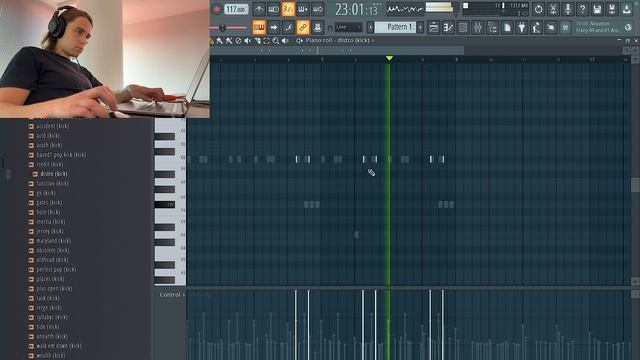Select function (kick) in browser
Viewport: 640px width, 360px height.
(x=52, y=184)
